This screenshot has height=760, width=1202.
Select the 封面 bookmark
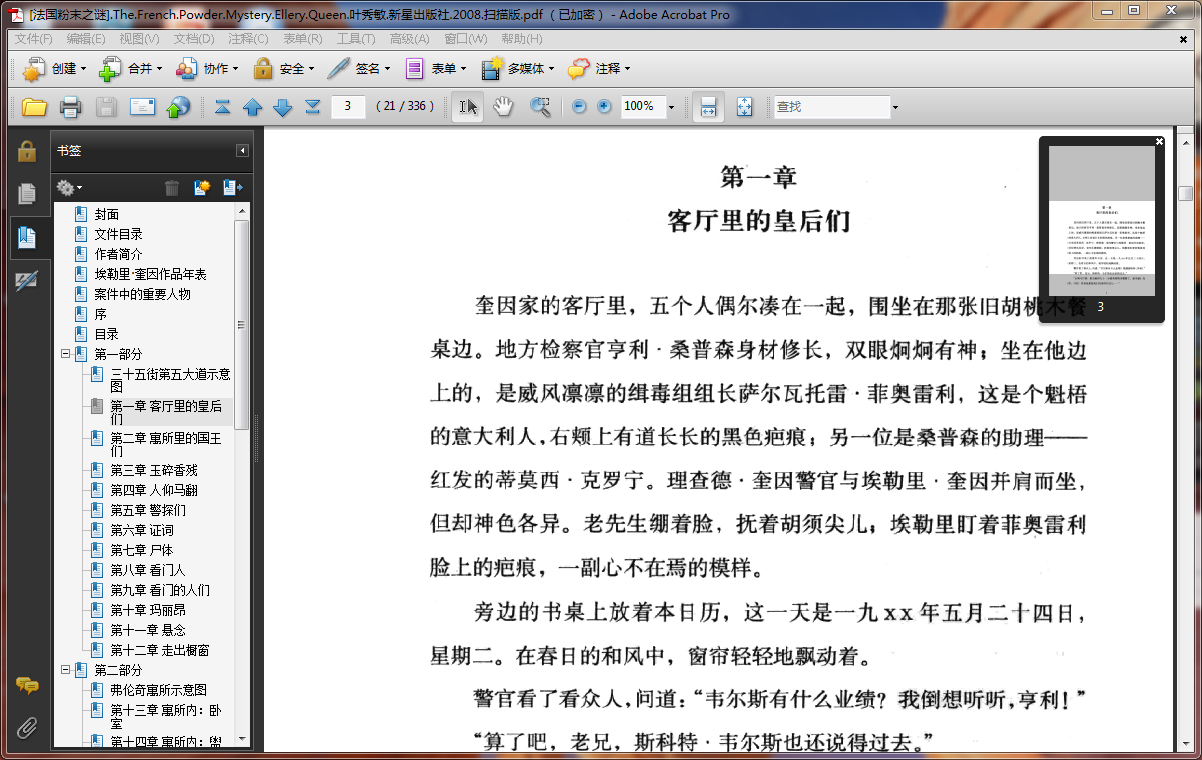coord(107,214)
